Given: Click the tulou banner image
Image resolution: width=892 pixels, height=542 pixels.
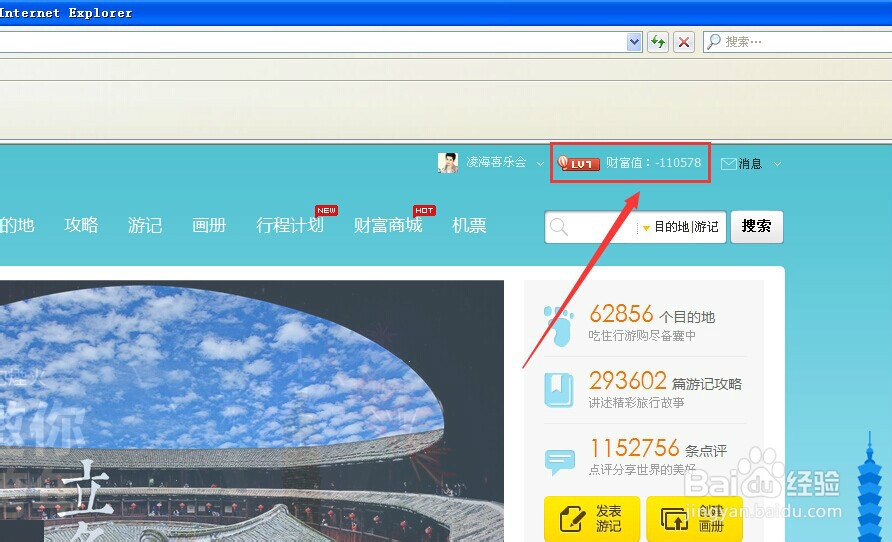Looking at the screenshot, I should point(251,411).
